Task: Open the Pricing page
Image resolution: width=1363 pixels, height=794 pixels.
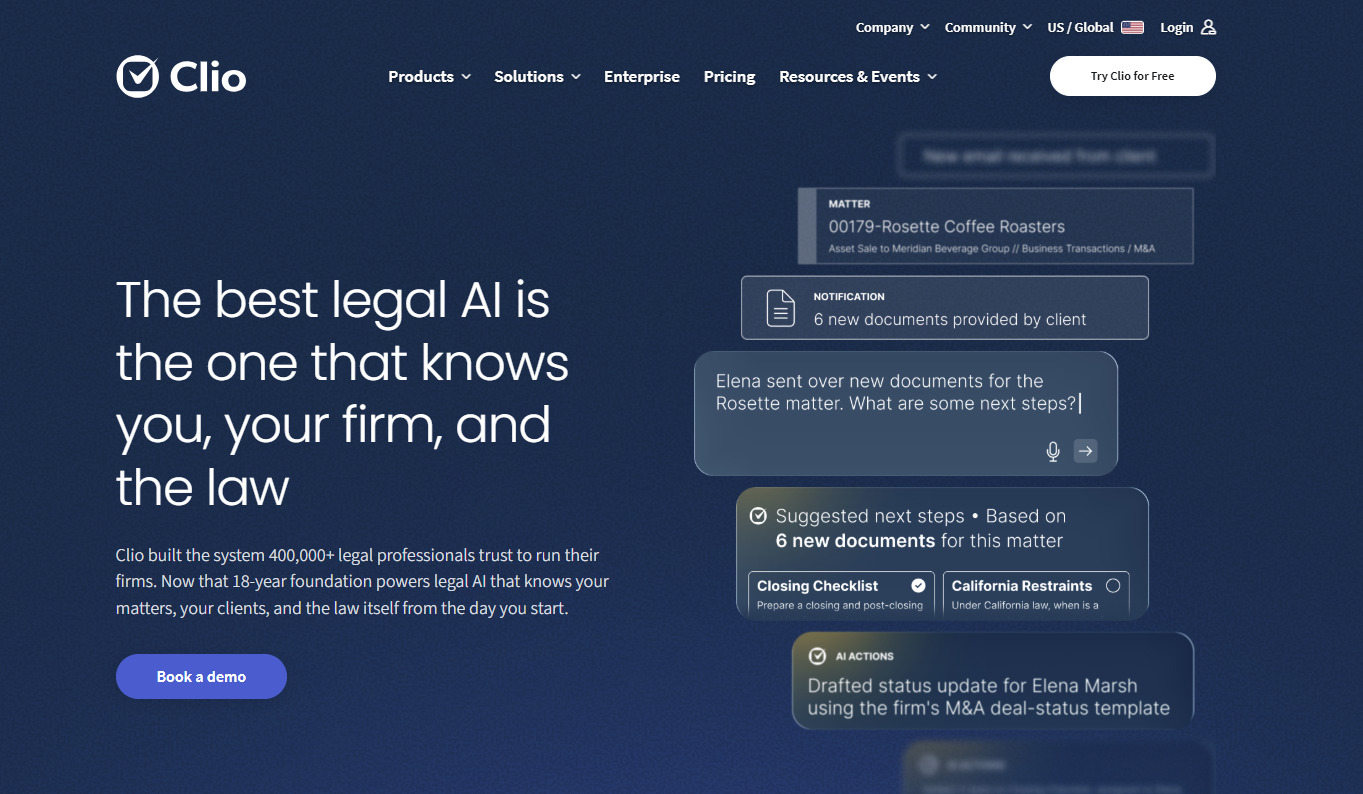Action: pyautogui.click(x=729, y=77)
